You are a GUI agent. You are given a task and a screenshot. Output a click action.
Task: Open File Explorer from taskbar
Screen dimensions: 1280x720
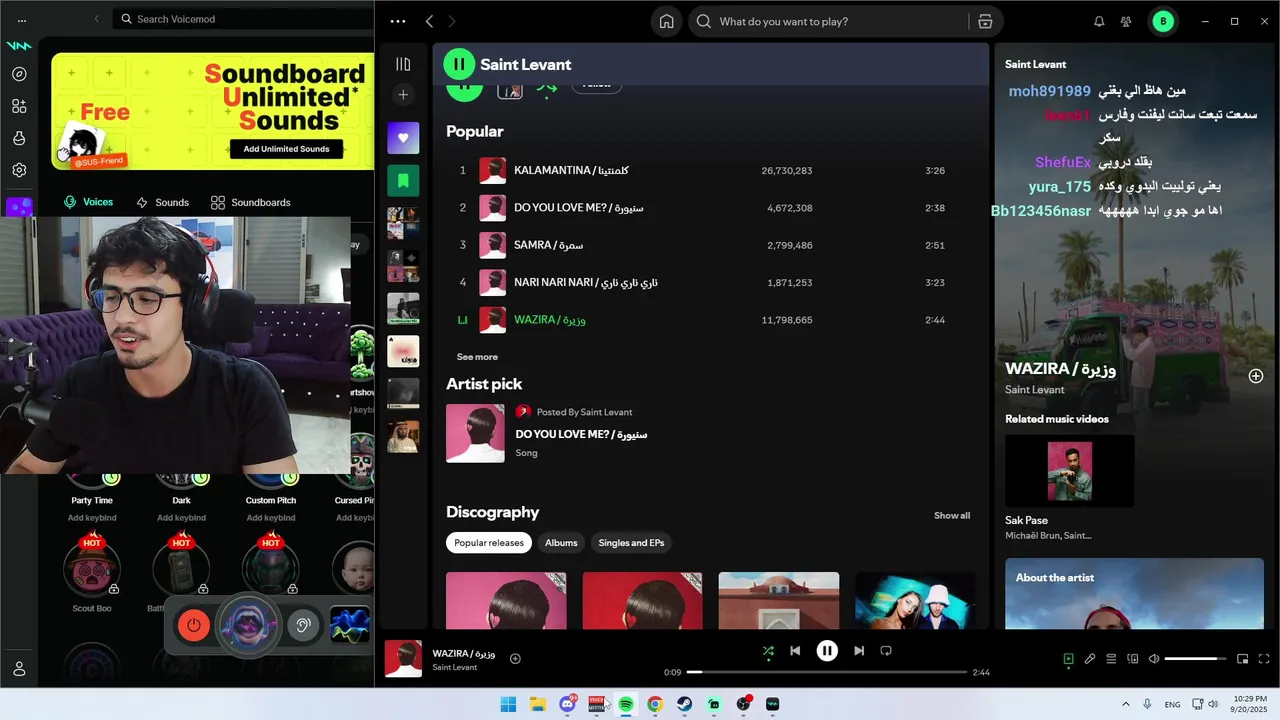tap(537, 704)
